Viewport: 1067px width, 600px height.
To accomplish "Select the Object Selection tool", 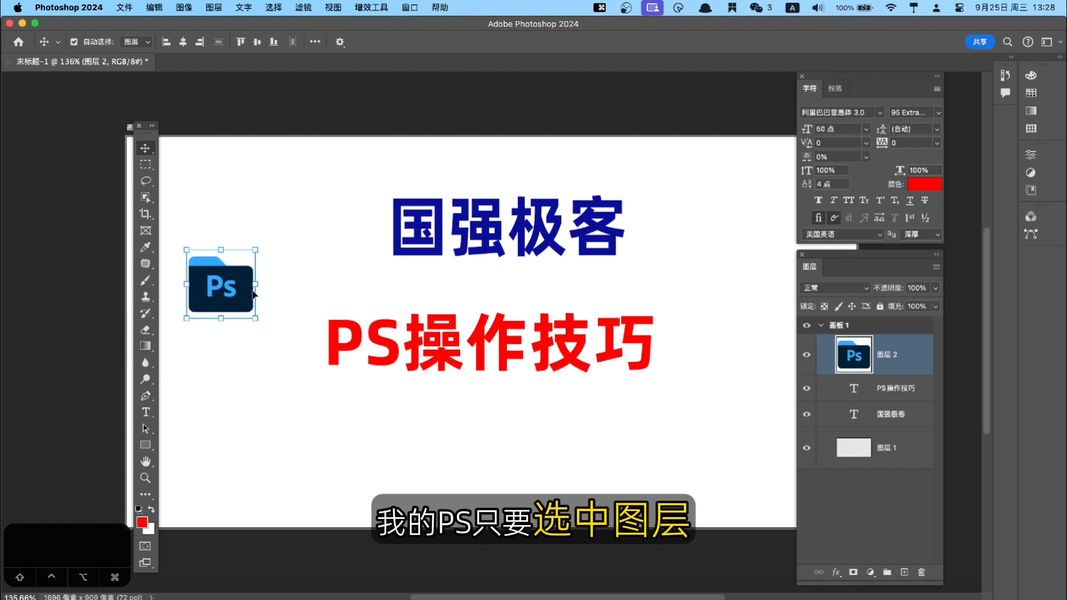I will point(145,197).
